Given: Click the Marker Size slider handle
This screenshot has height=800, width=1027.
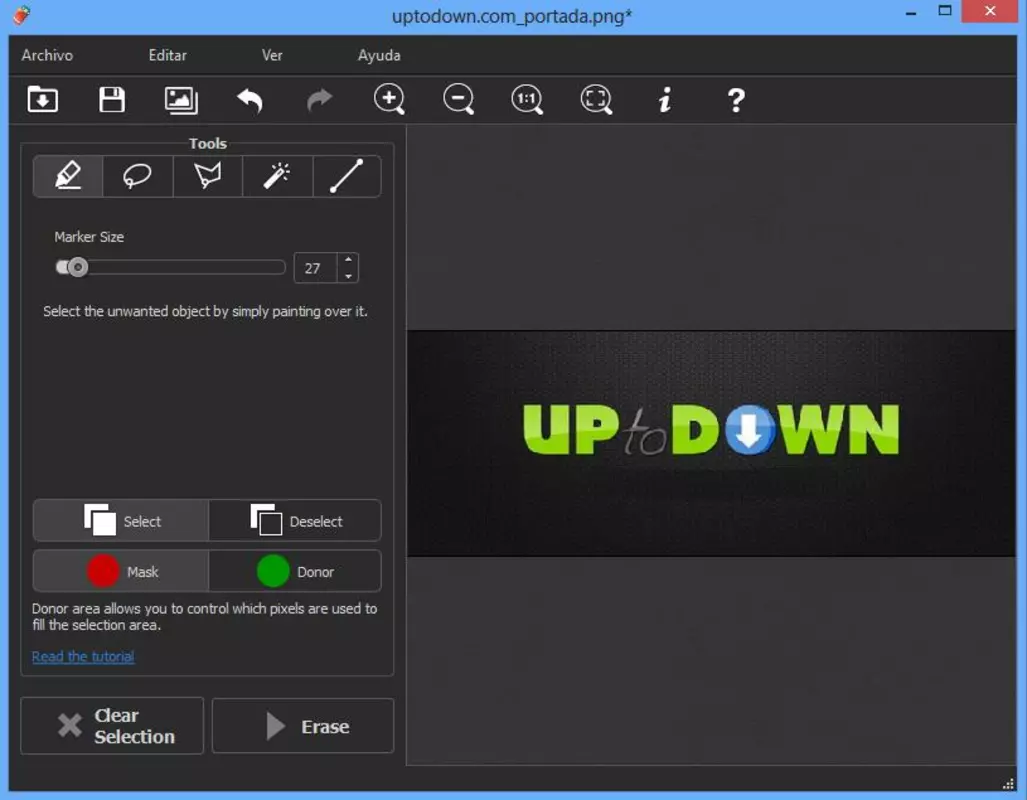Looking at the screenshot, I should click(x=77, y=267).
